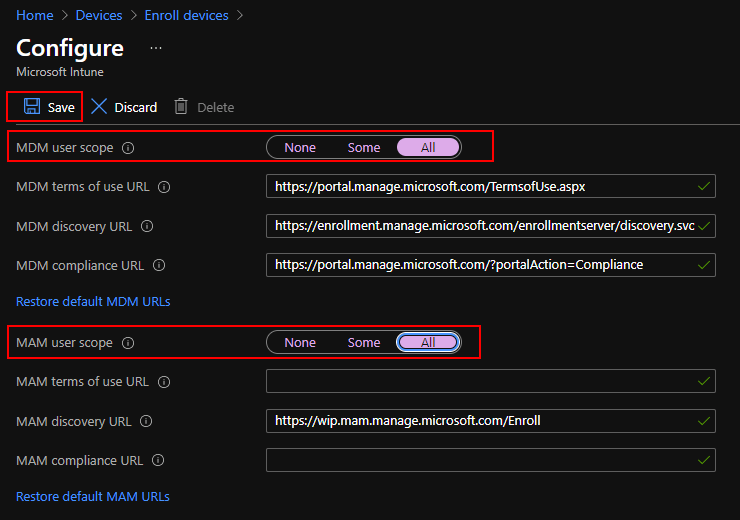This screenshot has height=520, width=740.
Task: Click info icon beside MDM terms of use URL
Action: click(x=165, y=187)
